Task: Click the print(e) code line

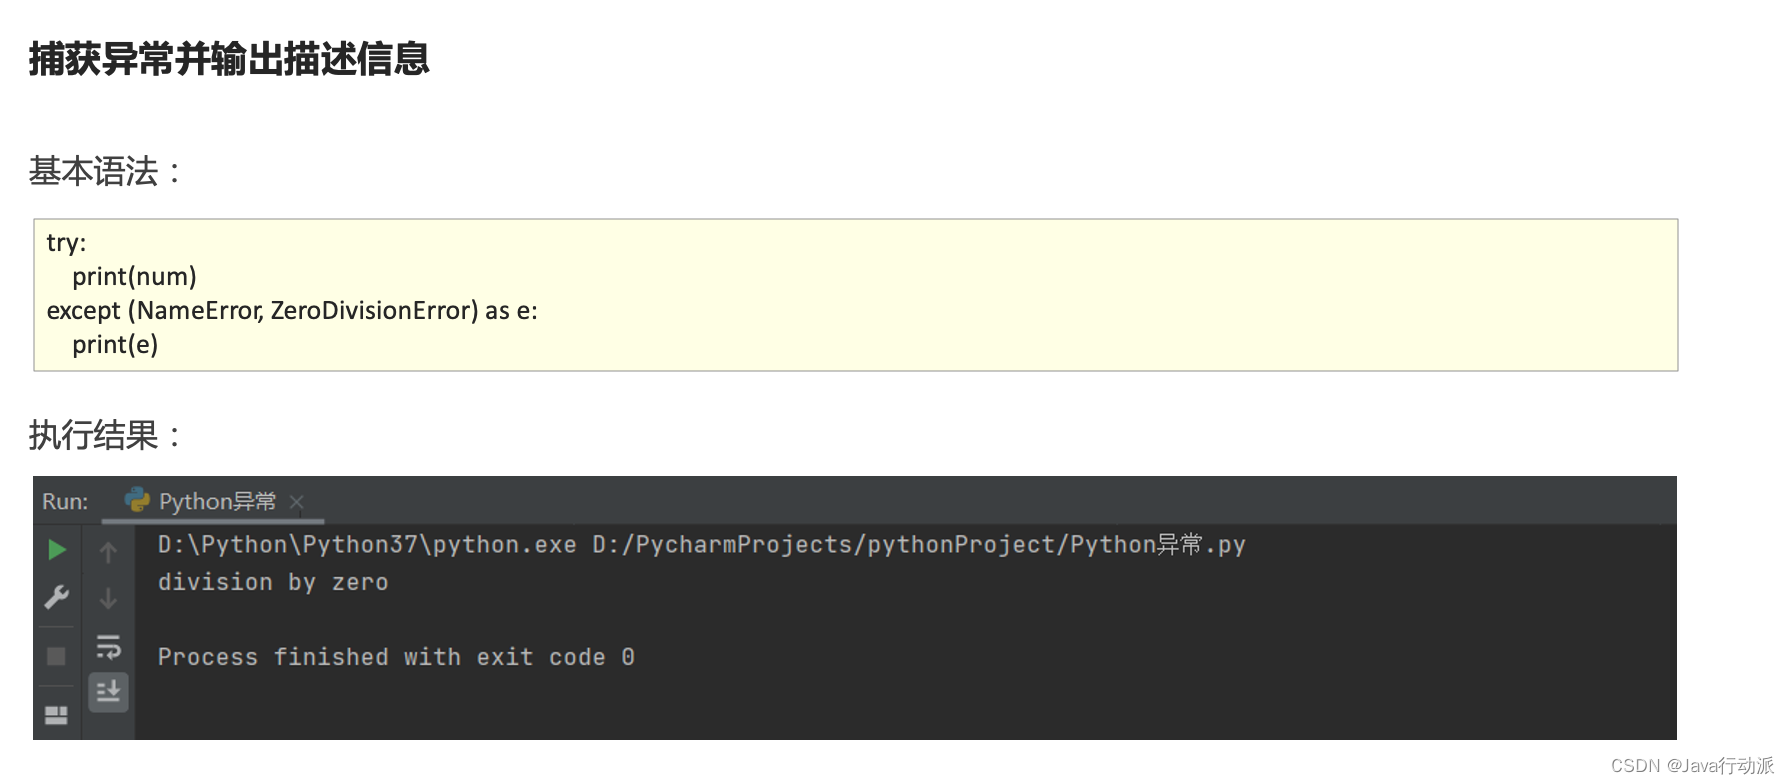Action: (115, 345)
